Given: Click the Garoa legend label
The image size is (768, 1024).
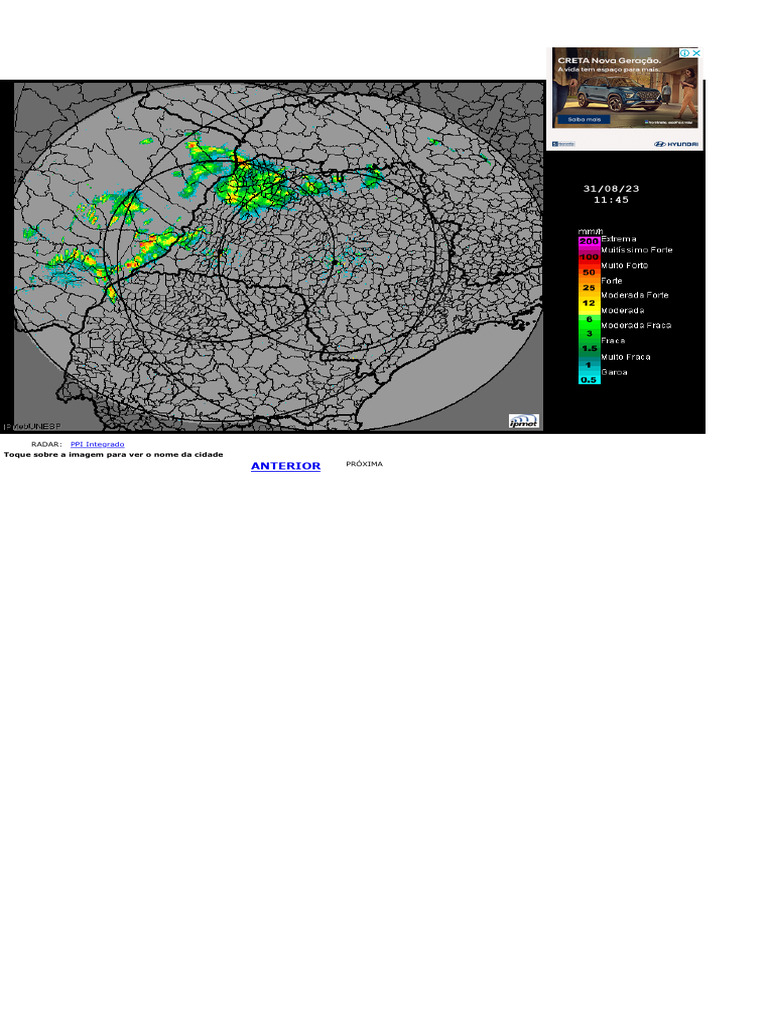Looking at the screenshot, I should [x=614, y=372].
